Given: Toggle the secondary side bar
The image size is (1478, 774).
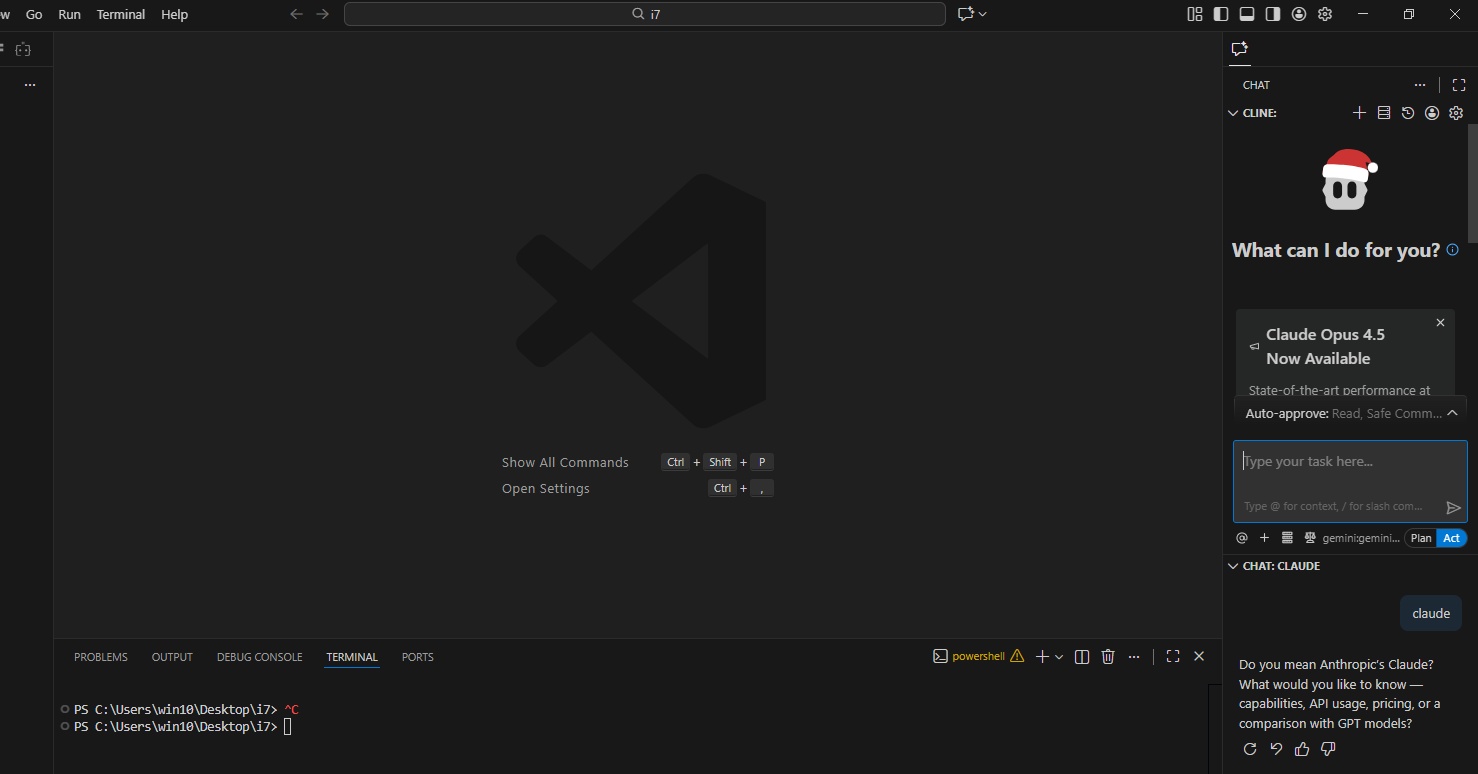Looking at the screenshot, I should (1273, 14).
